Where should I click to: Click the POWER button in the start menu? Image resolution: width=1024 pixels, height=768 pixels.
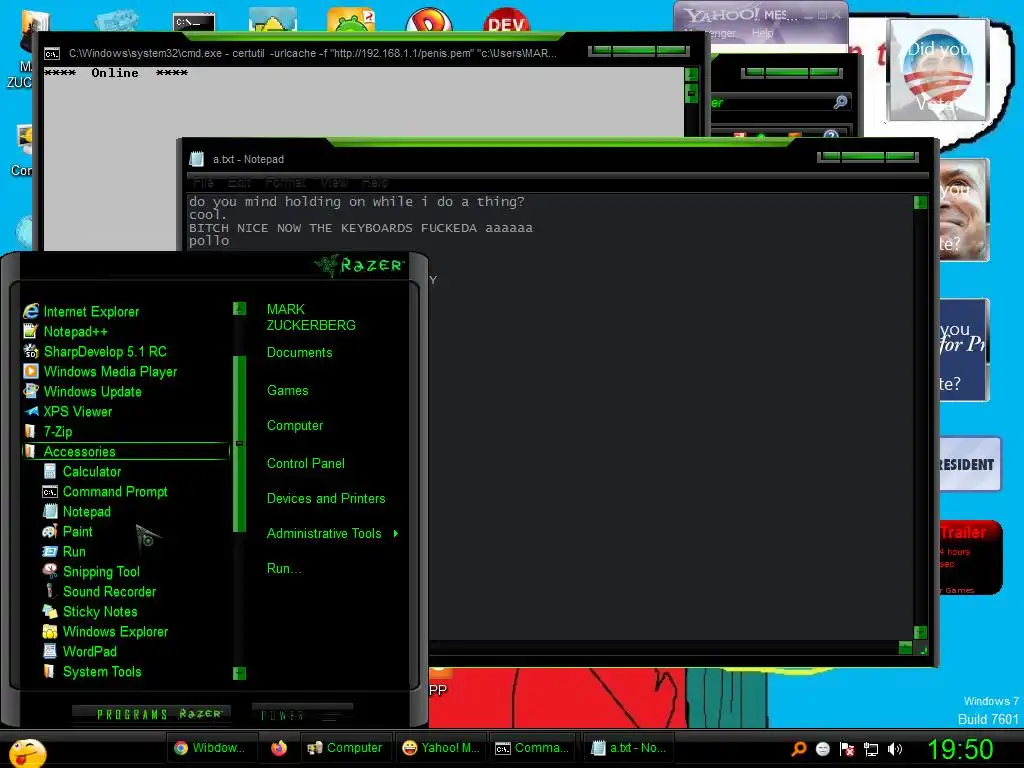[x=302, y=715]
